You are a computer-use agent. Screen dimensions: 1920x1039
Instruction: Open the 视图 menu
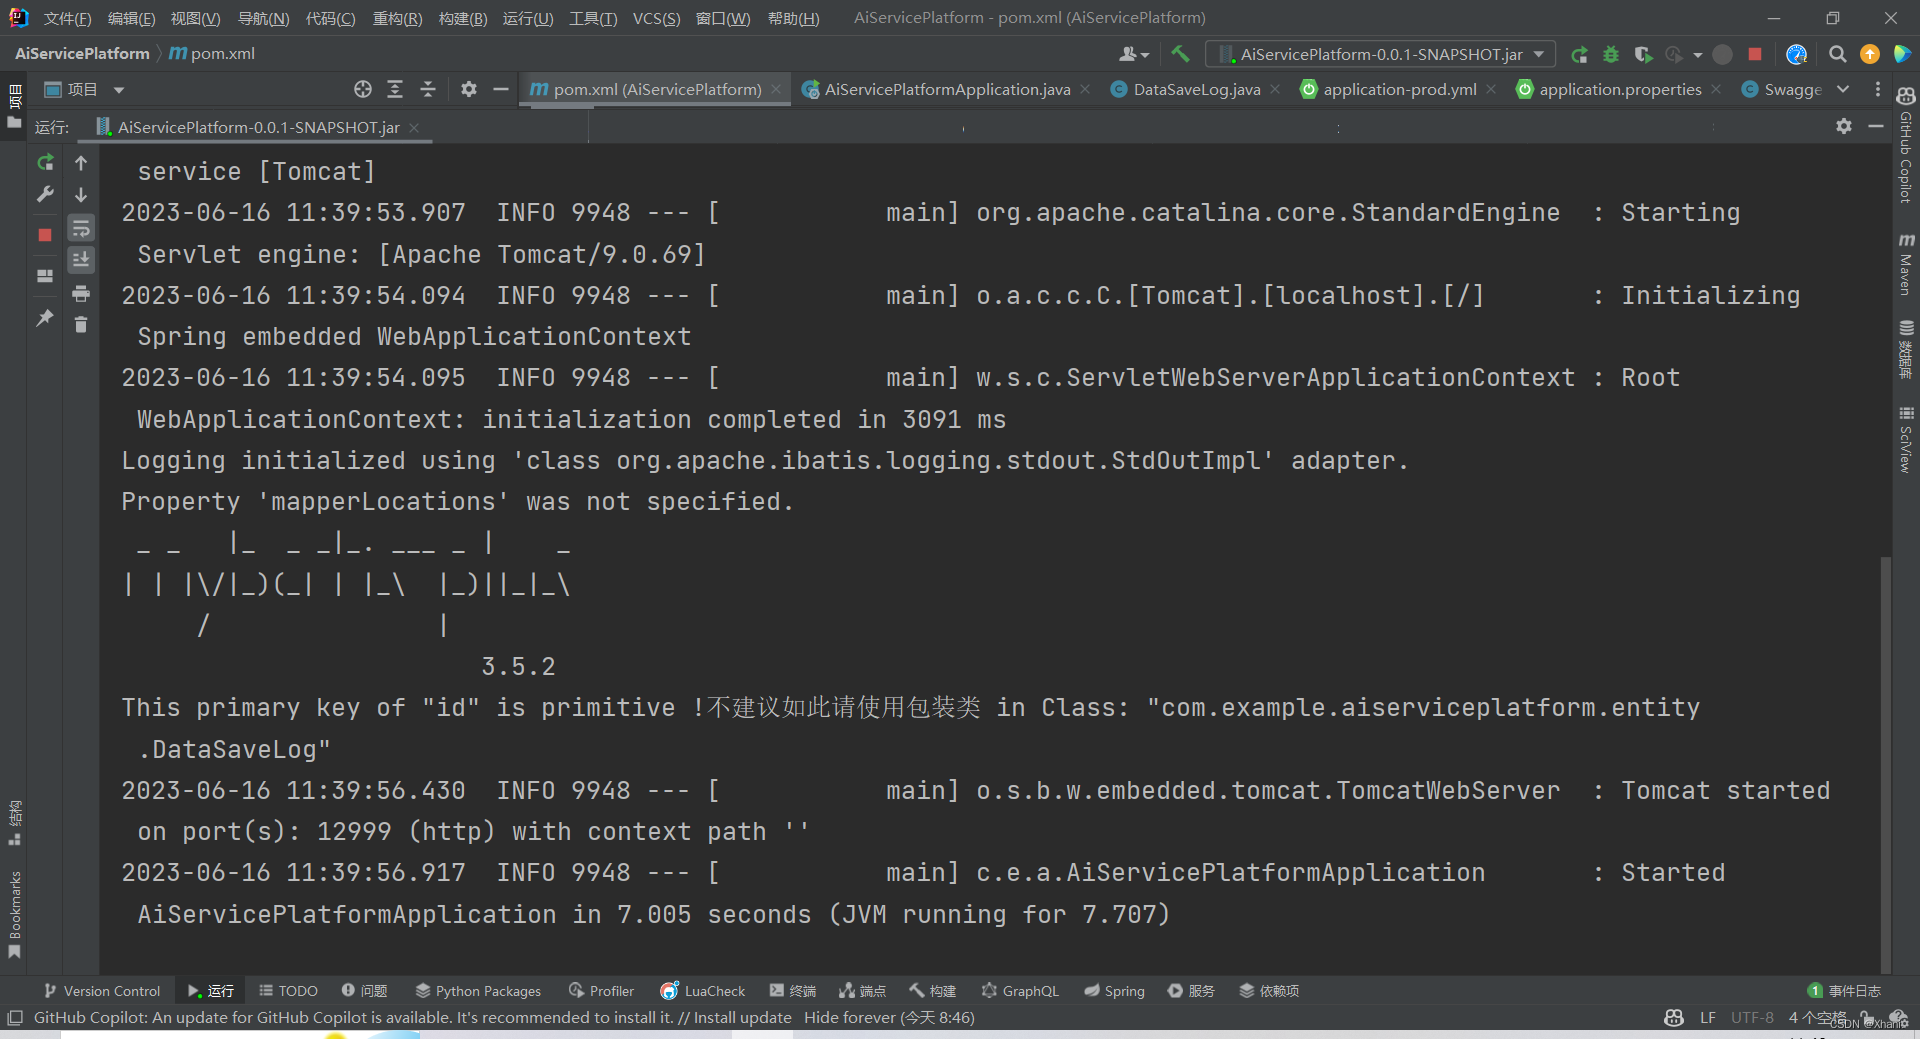(195, 18)
